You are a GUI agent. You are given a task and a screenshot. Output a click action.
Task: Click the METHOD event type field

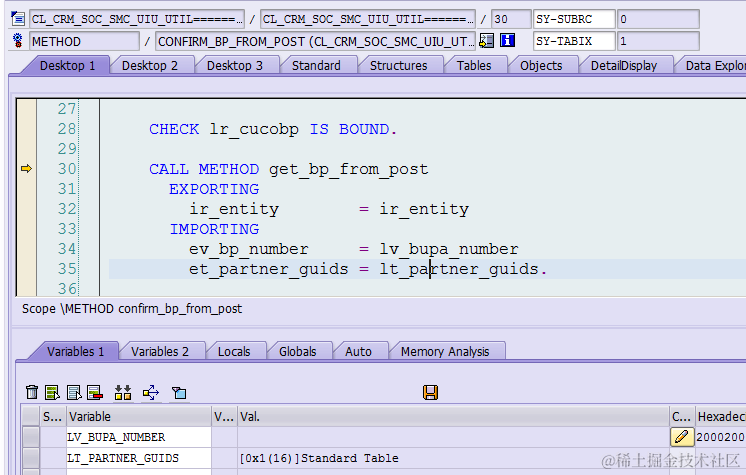tap(84, 41)
